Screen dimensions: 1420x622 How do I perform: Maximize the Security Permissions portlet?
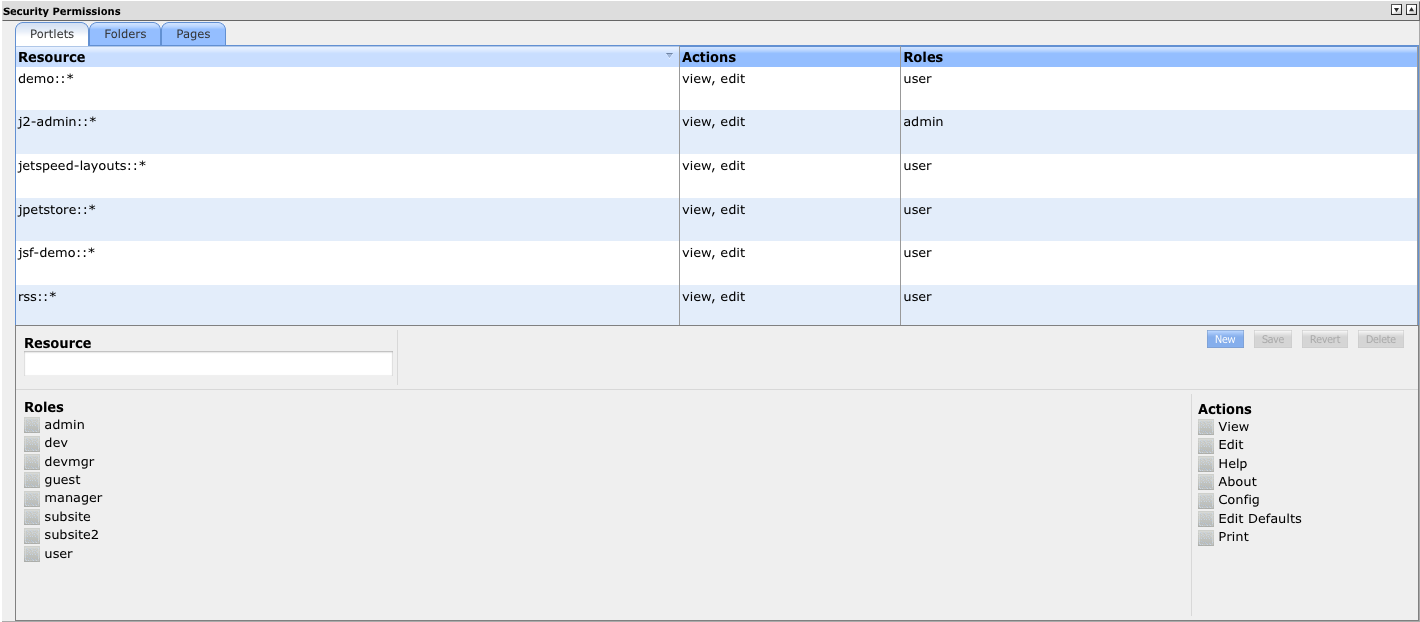coord(1411,10)
